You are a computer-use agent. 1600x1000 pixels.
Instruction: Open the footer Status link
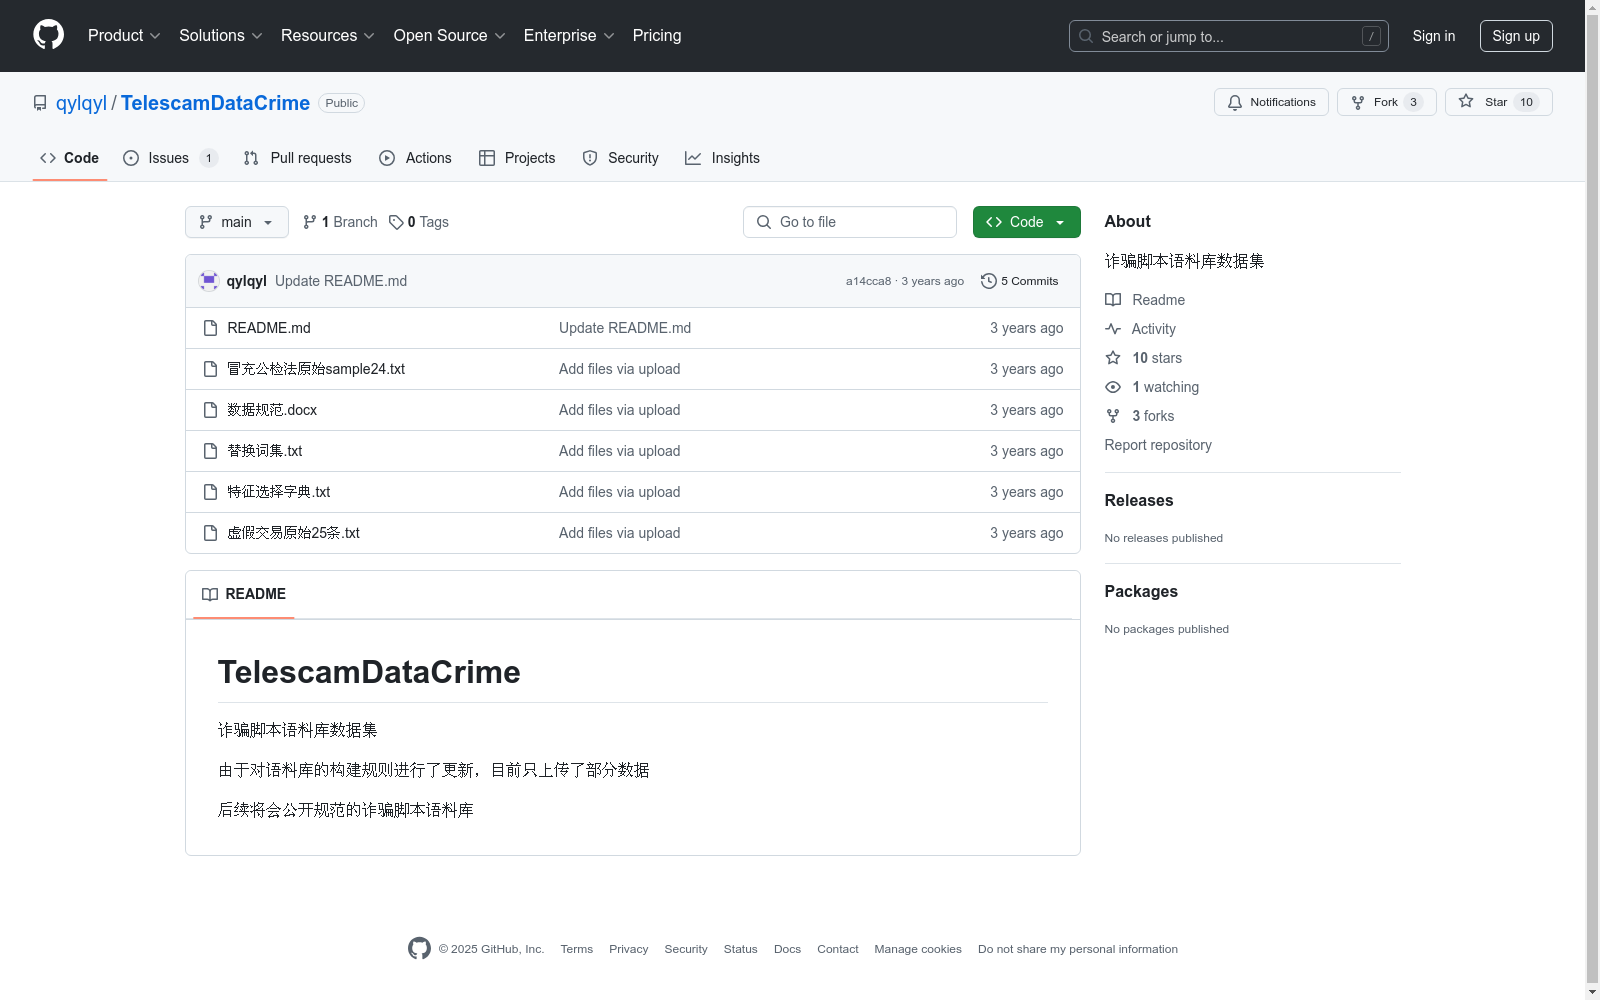tap(741, 949)
